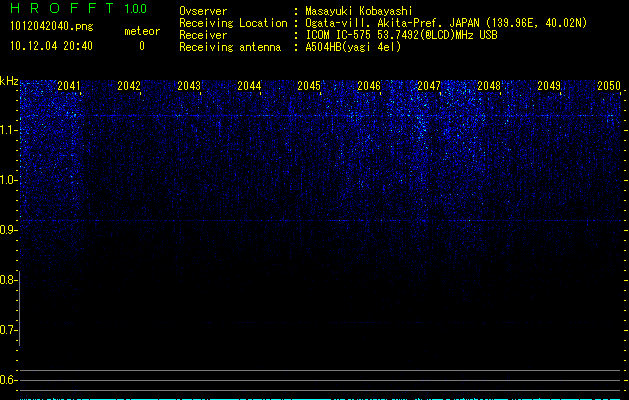Click the 2043 time marker

click(x=189, y=86)
